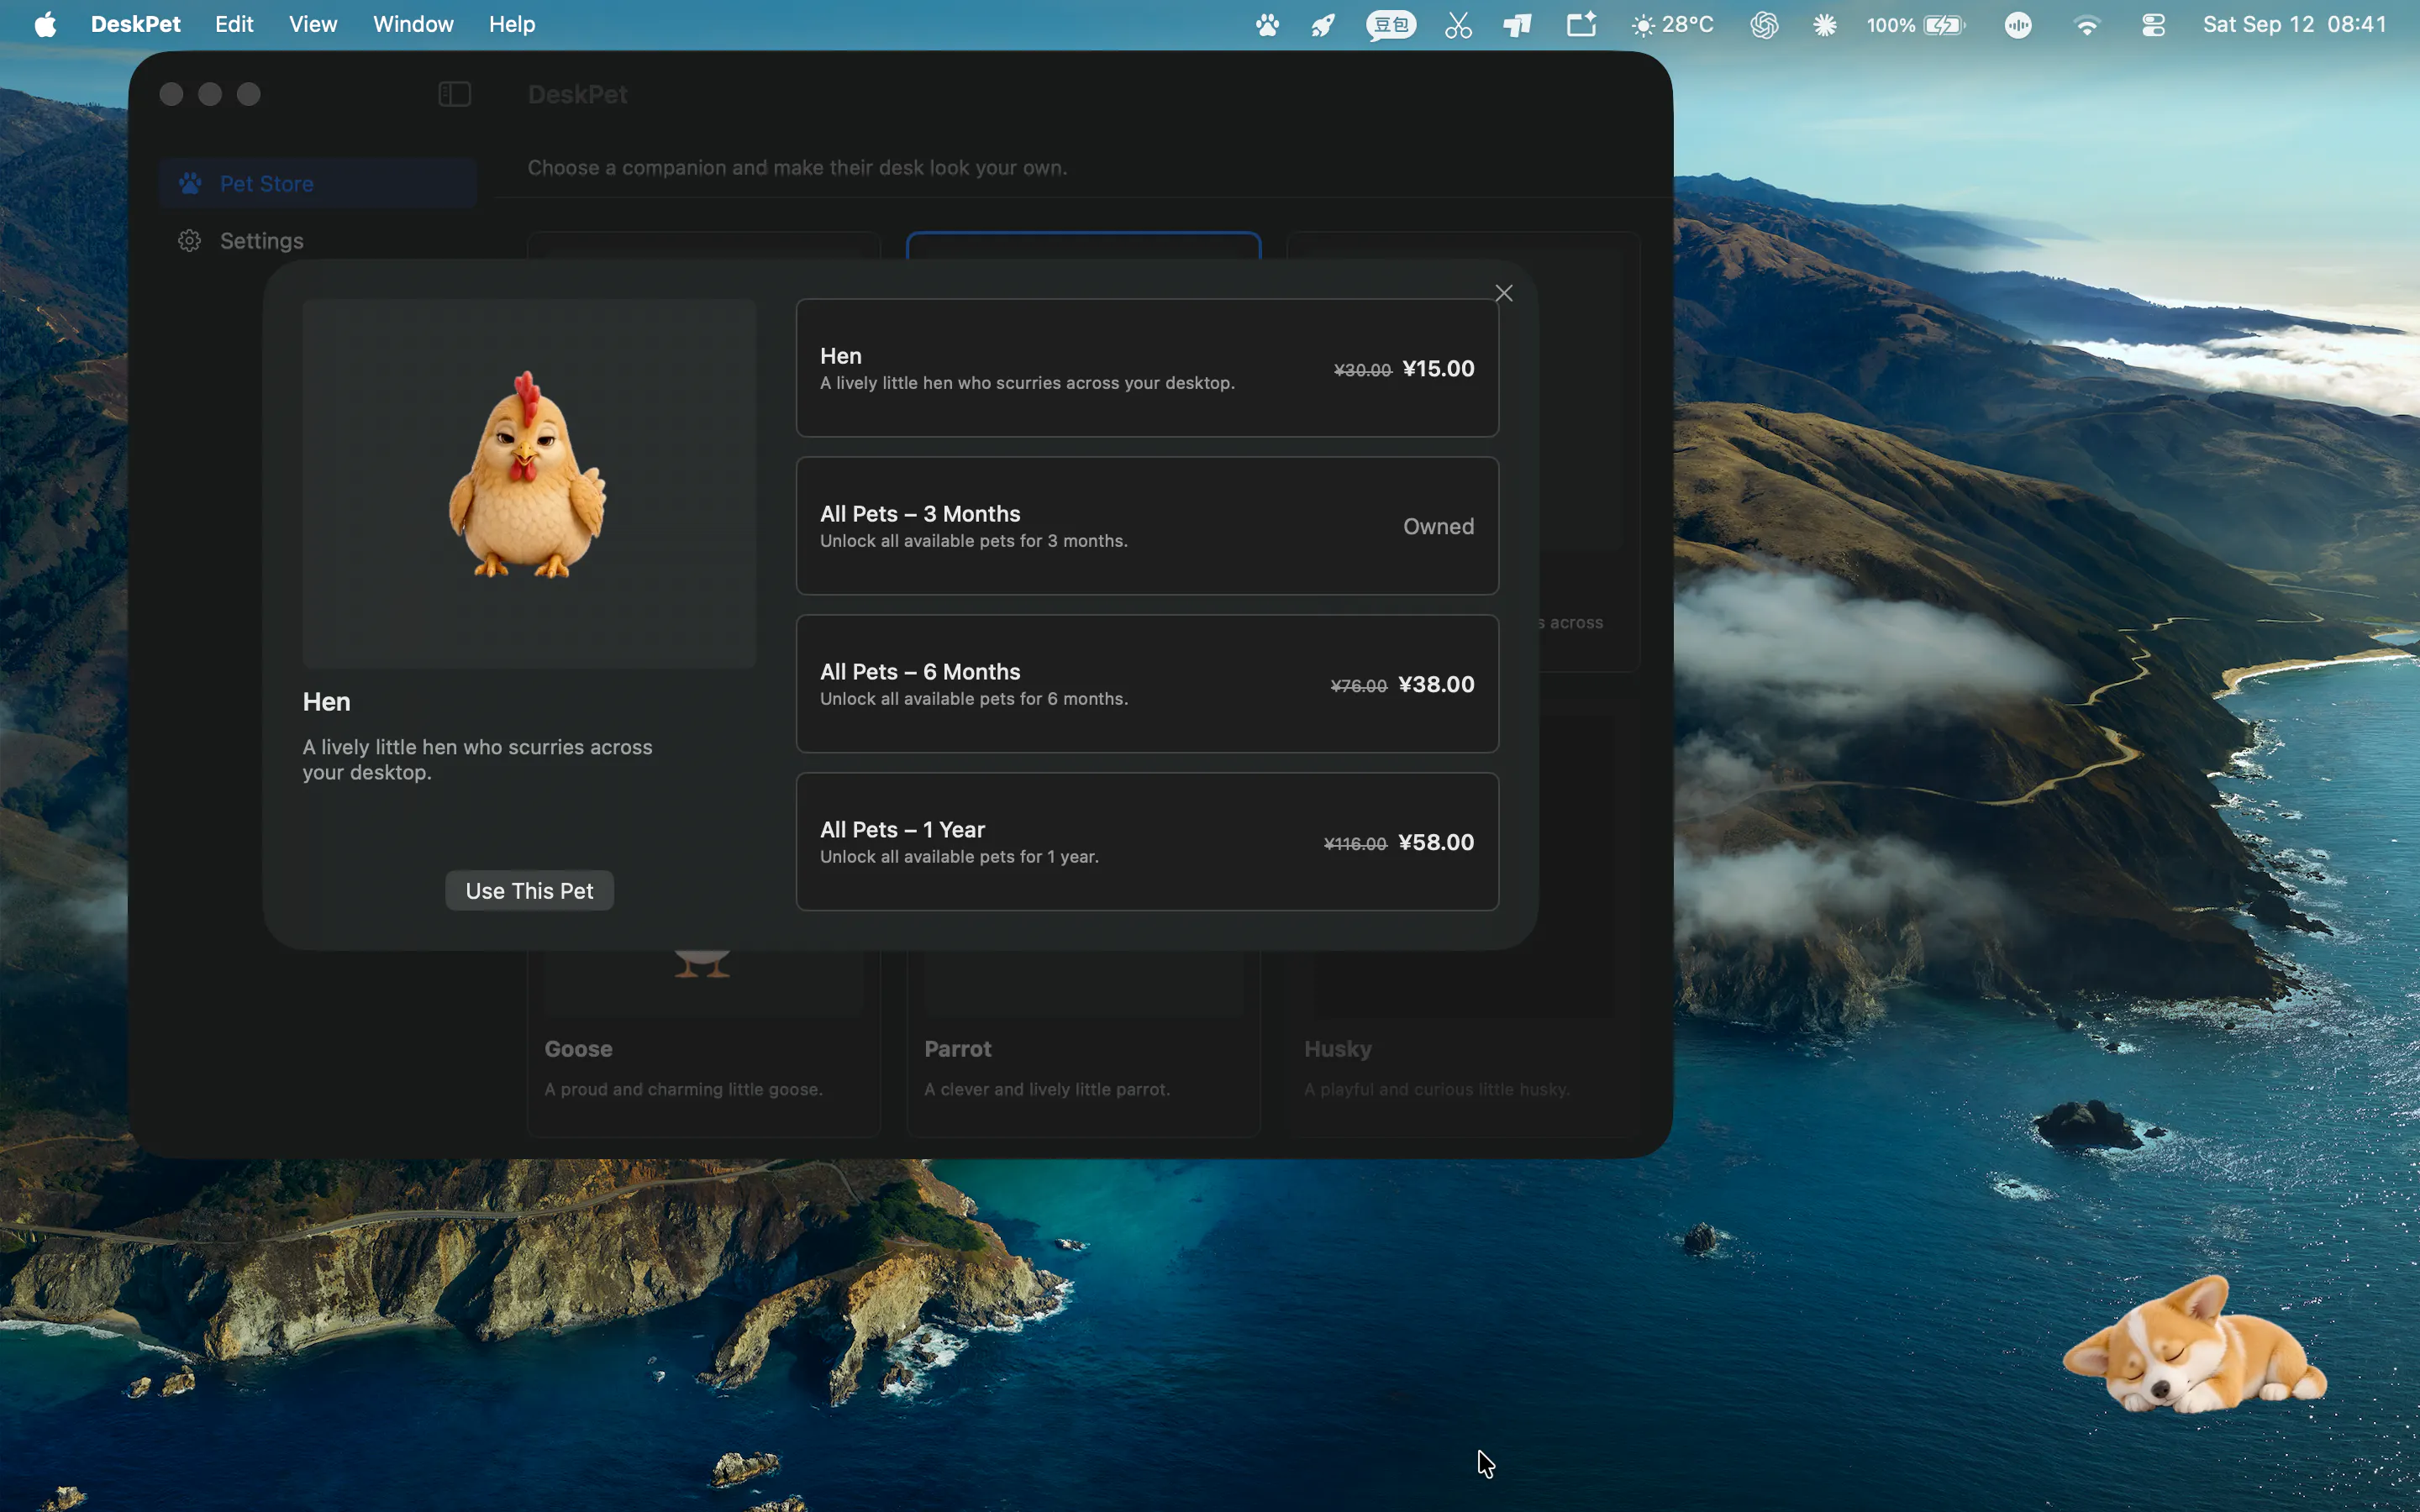
Task: Click the Use This Pet button
Action: (x=529, y=890)
